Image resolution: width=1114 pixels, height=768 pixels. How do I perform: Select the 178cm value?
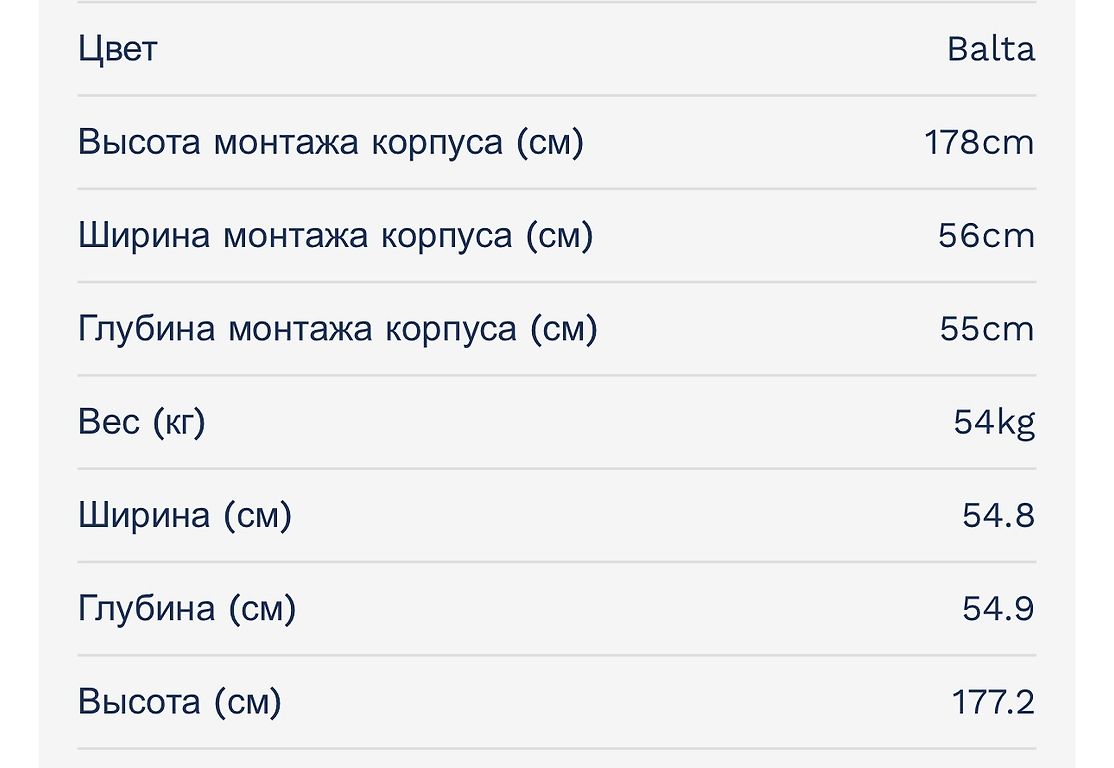pyautogui.click(x=979, y=142)
